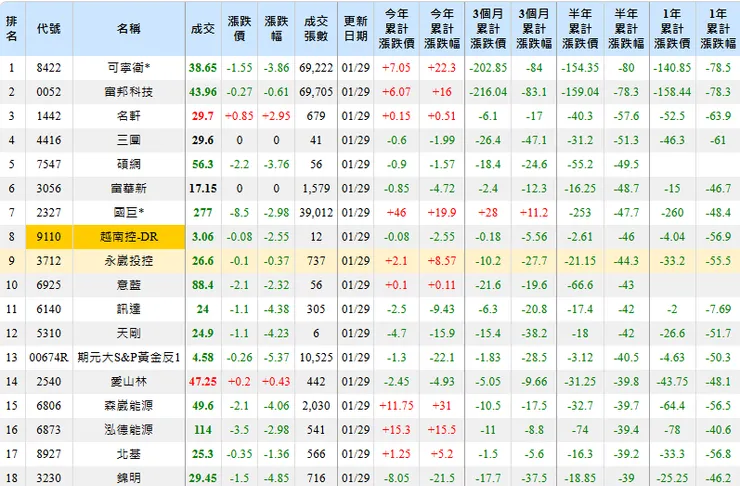The width and height of the screenshot is (740, 486).
Task: Select stock code 5310
Action: [49, 333]
